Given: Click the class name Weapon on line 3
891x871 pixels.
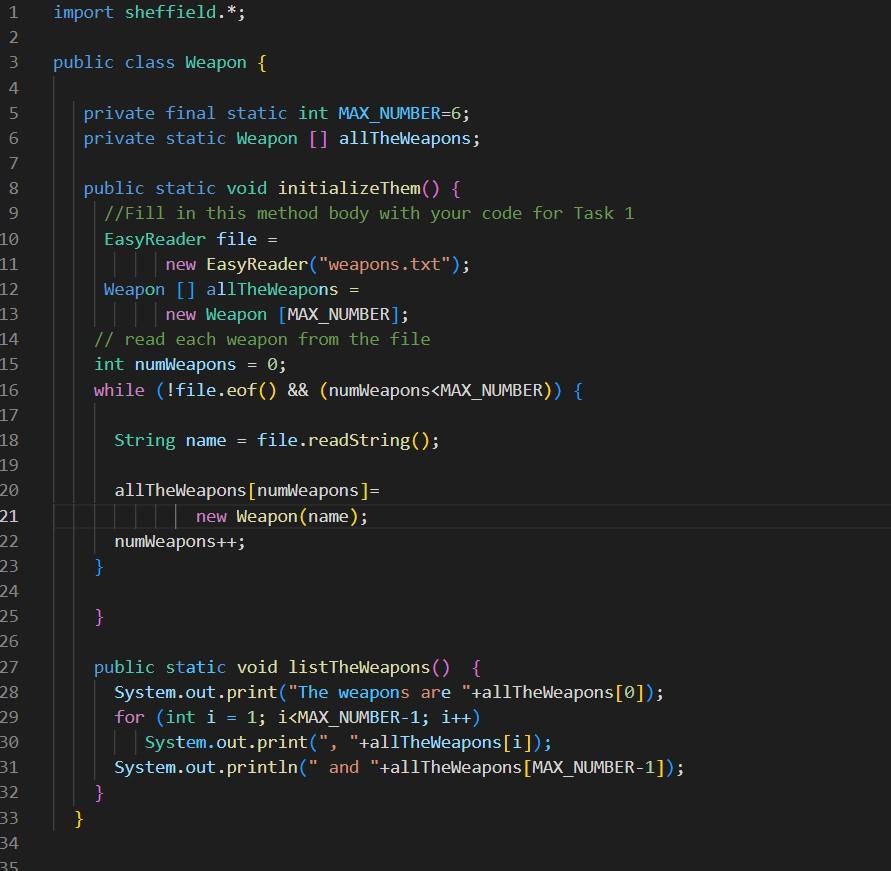Looking at the screenshot, I should 215,62.
